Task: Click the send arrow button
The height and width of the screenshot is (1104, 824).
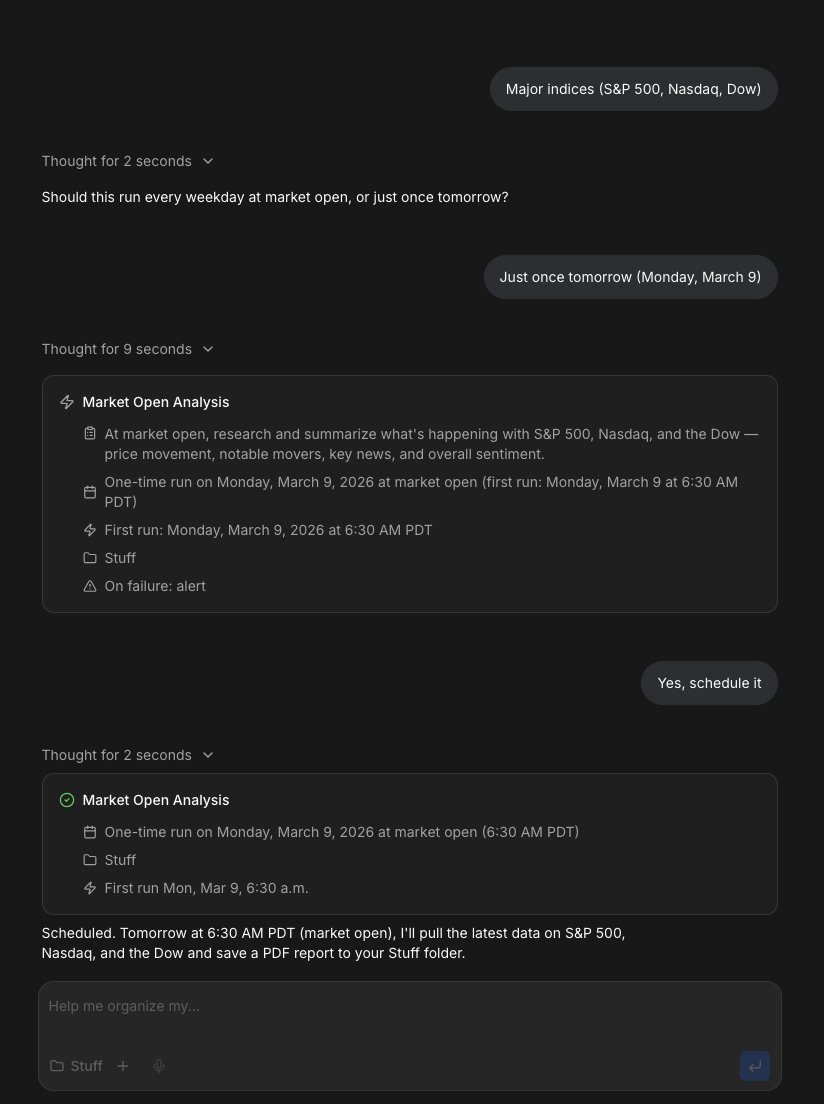Action: tap(754, 1066)
